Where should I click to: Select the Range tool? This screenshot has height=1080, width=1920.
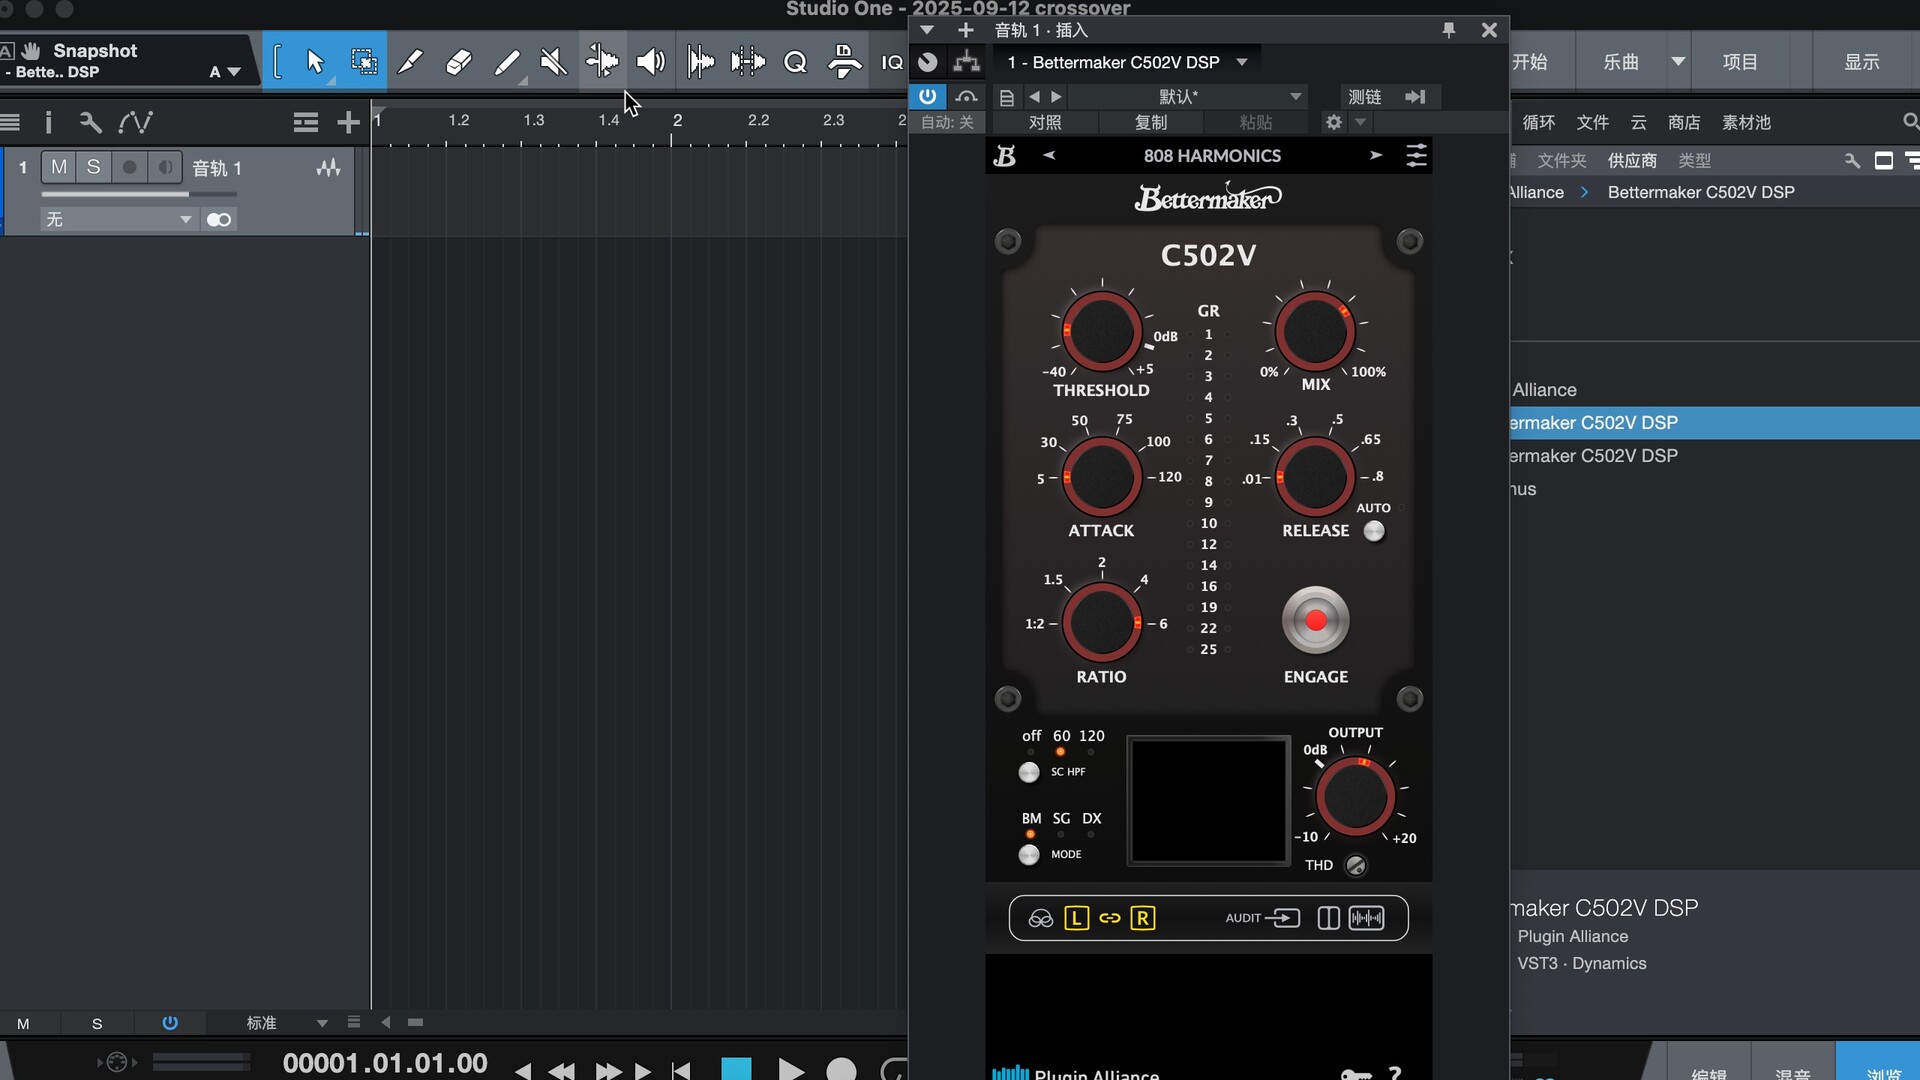point(364,62)
